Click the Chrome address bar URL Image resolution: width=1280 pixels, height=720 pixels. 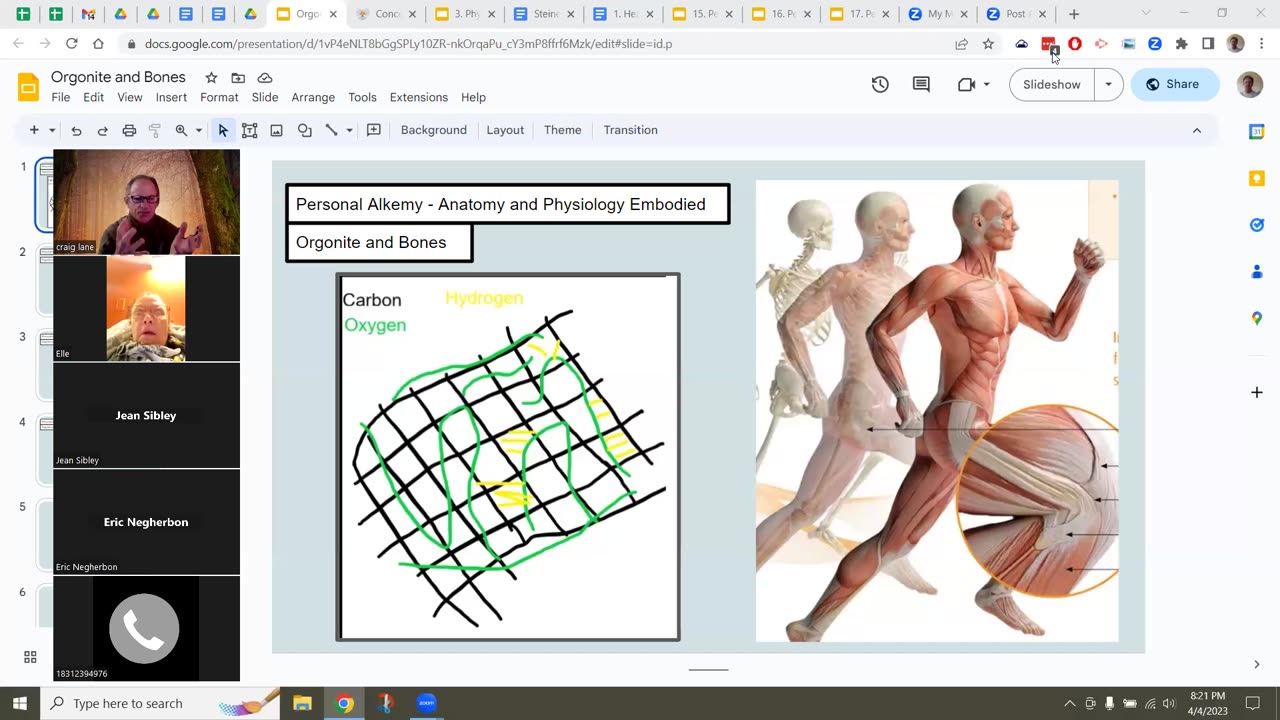pyautogui.click(x=408, y=44)
